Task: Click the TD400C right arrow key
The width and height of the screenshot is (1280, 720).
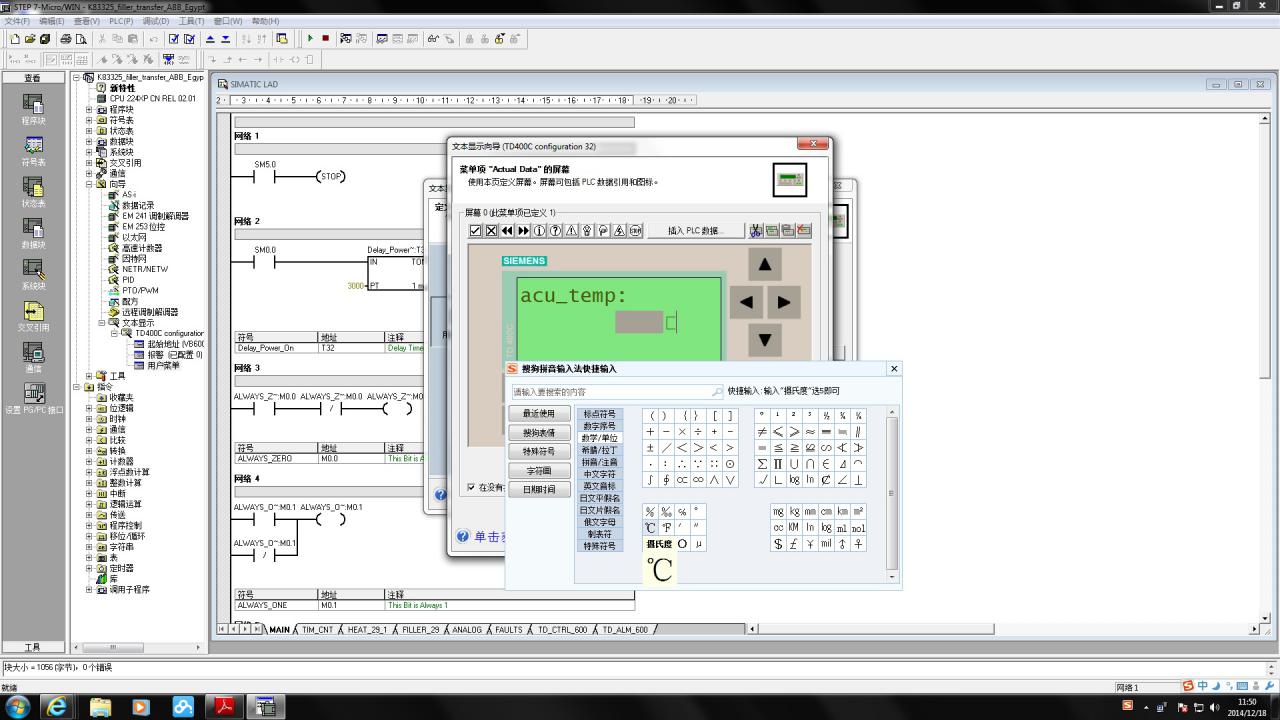Action: (783, 302)
